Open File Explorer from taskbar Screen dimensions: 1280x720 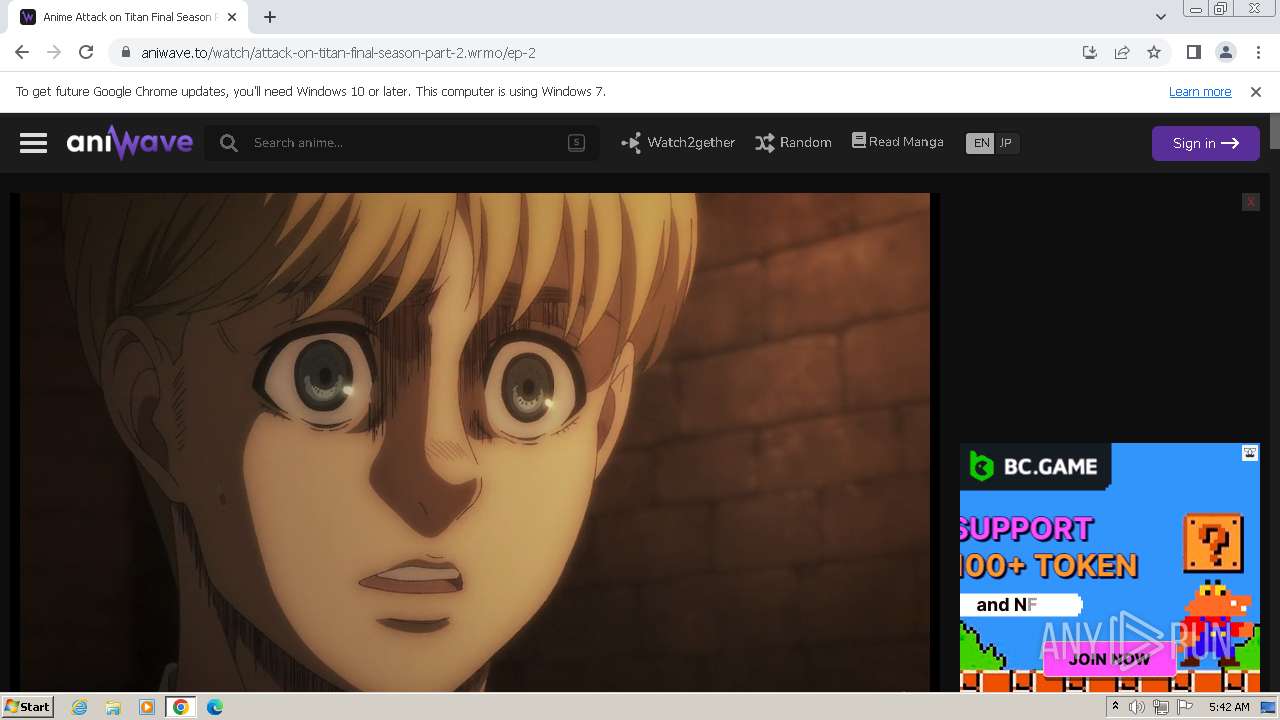click(113, 707)
